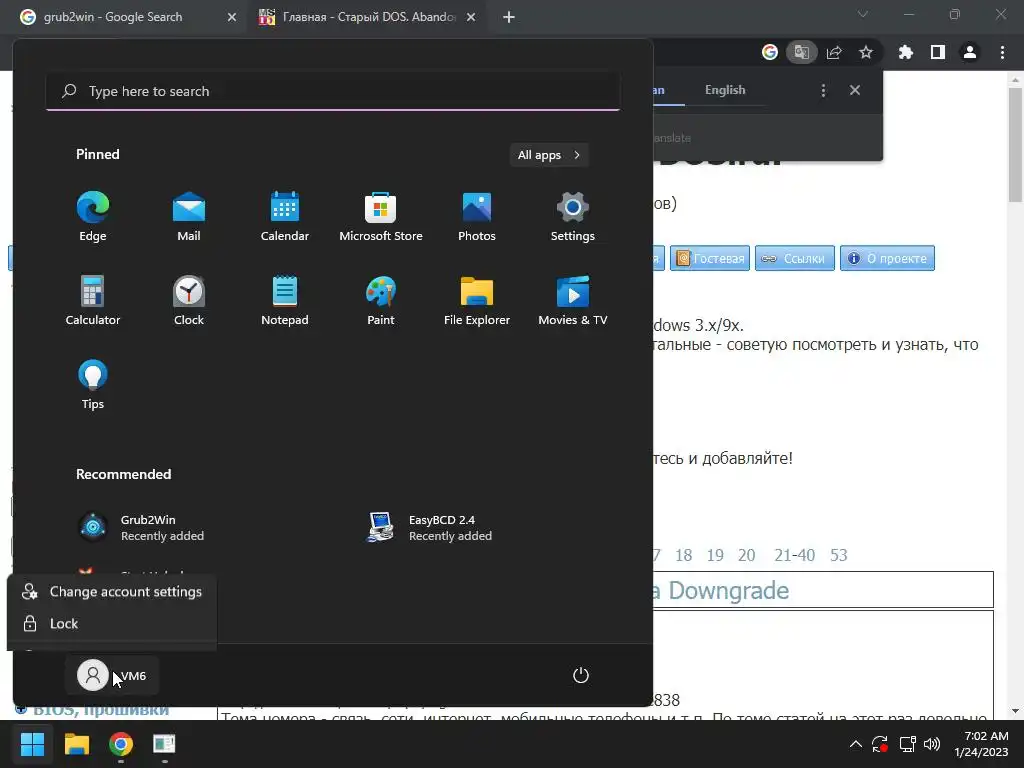Screen dimensions: 1024x768
Task: Open the Edge browser from pinned apps
Action: [x=93, y=217]
